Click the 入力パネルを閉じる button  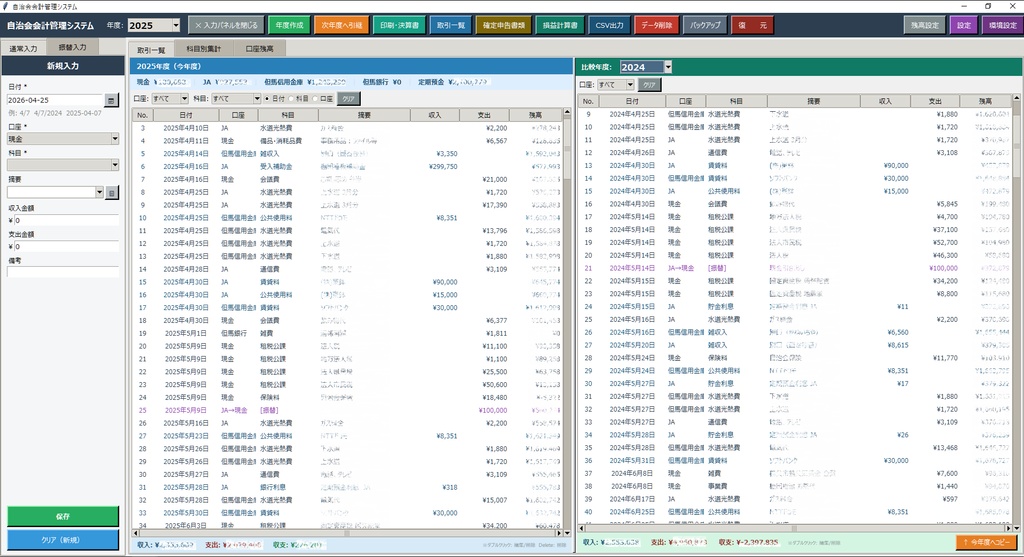227,25
